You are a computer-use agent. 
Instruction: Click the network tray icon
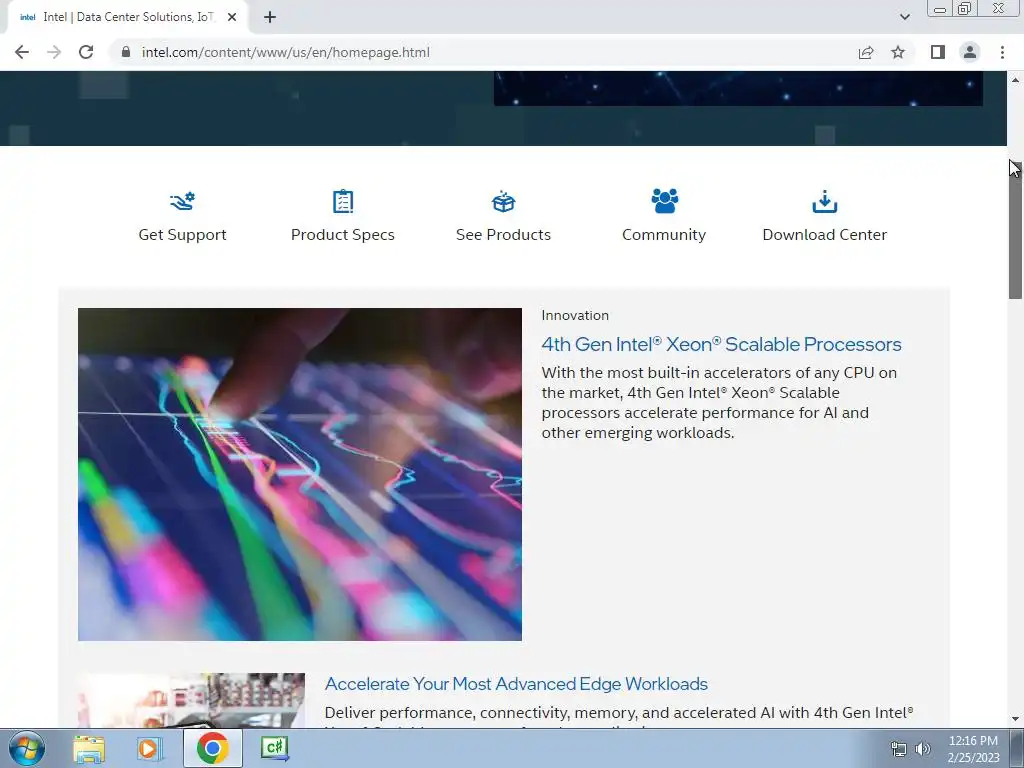899,749
